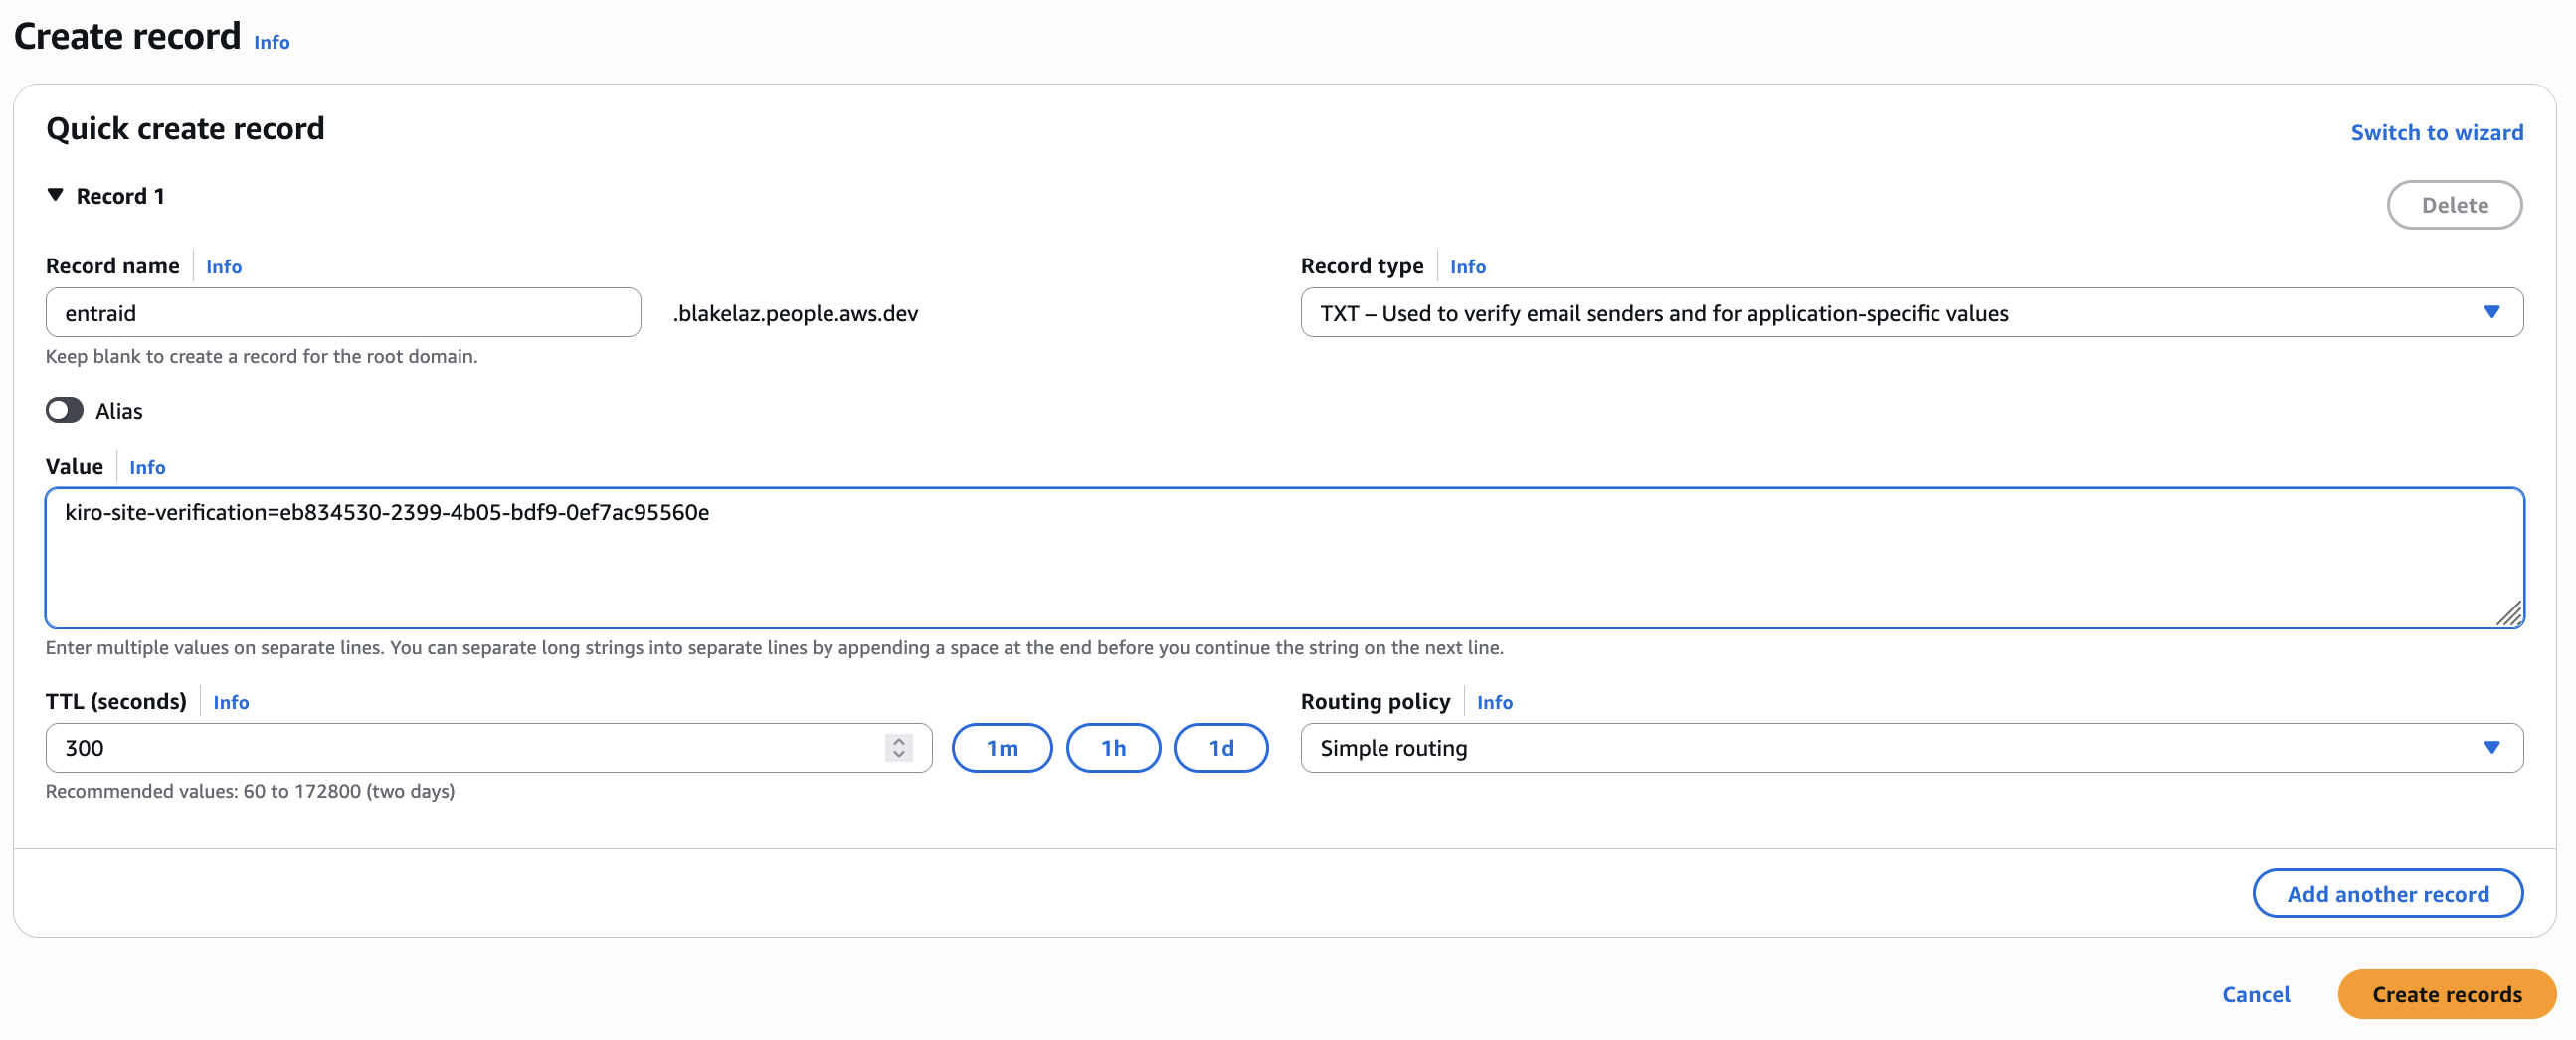Open Info link next to Create record
Screen dimensions: 2576x1040
(271, 42)
